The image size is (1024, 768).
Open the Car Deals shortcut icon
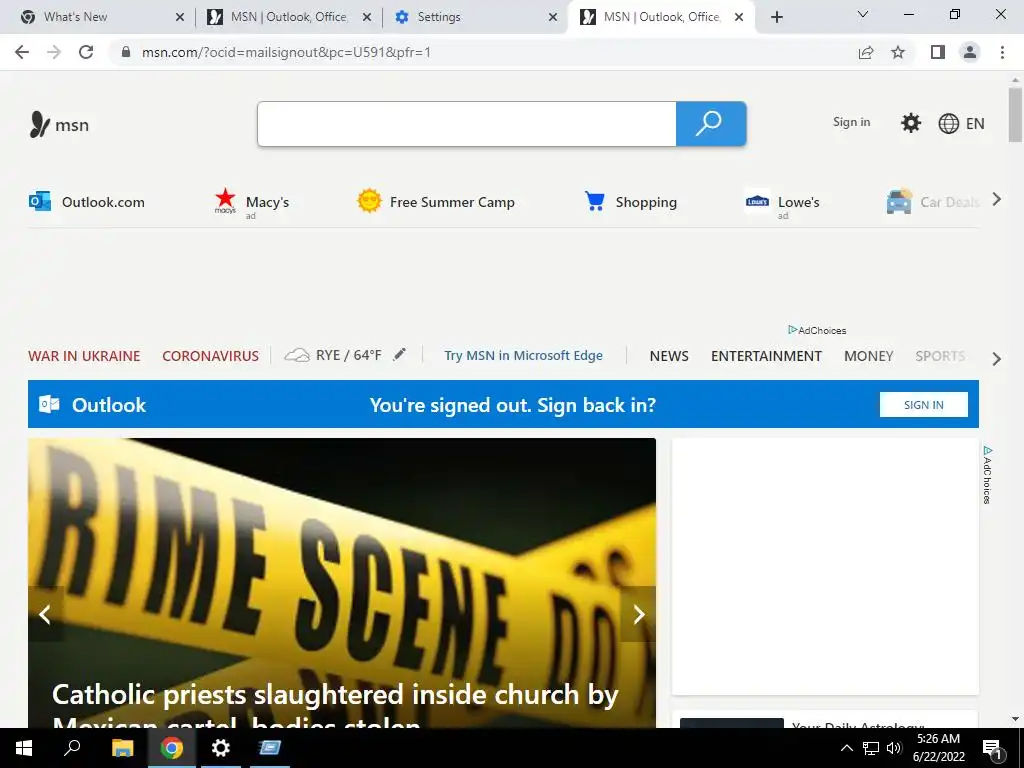pyautogui.click(x=899, y=201)
